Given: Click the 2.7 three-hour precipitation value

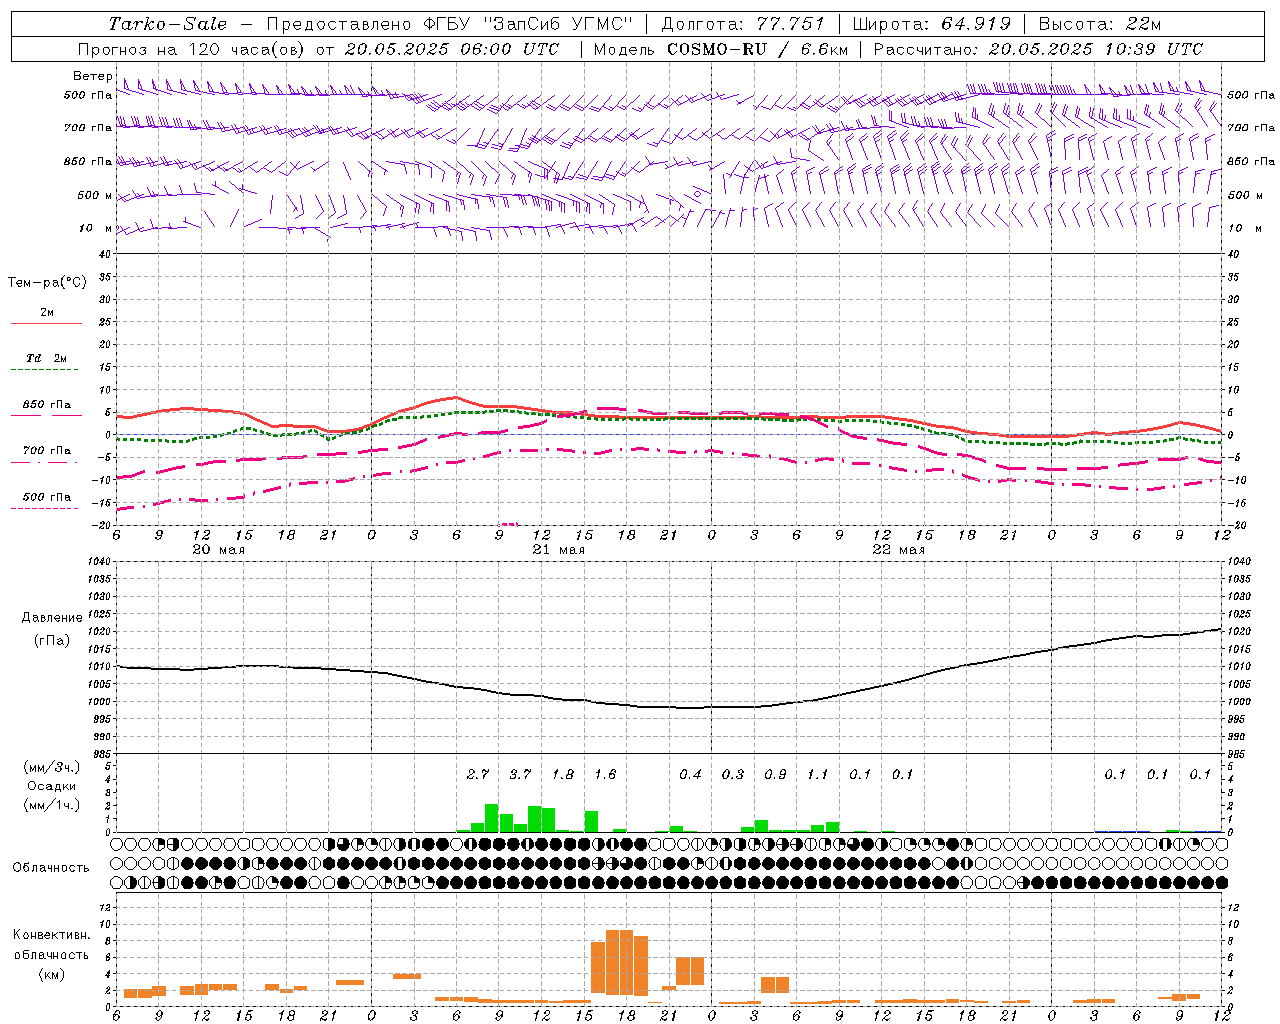Looking at the screenshot, I should (x=478, y=774).
